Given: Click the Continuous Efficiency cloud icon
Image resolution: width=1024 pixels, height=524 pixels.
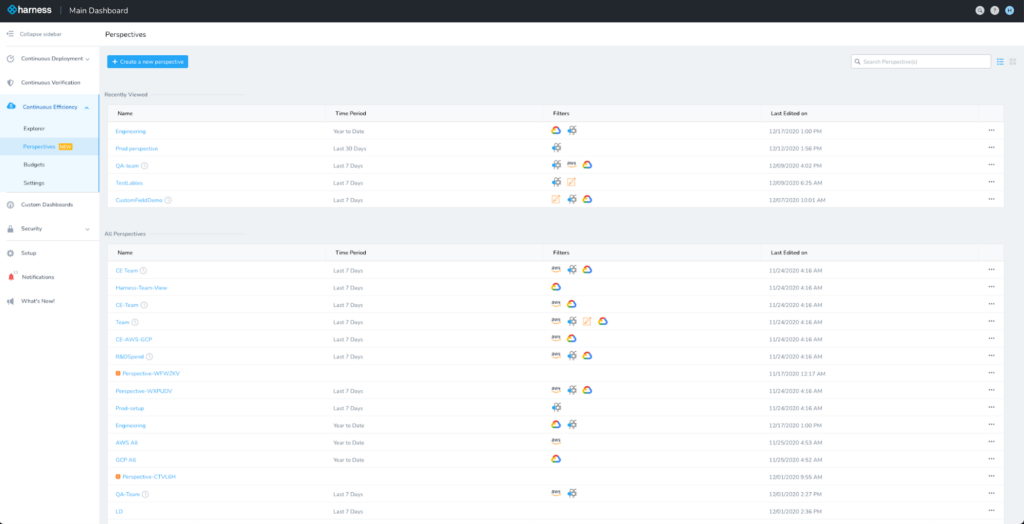Looking at the screenshot, I should (x=11, y=106).
